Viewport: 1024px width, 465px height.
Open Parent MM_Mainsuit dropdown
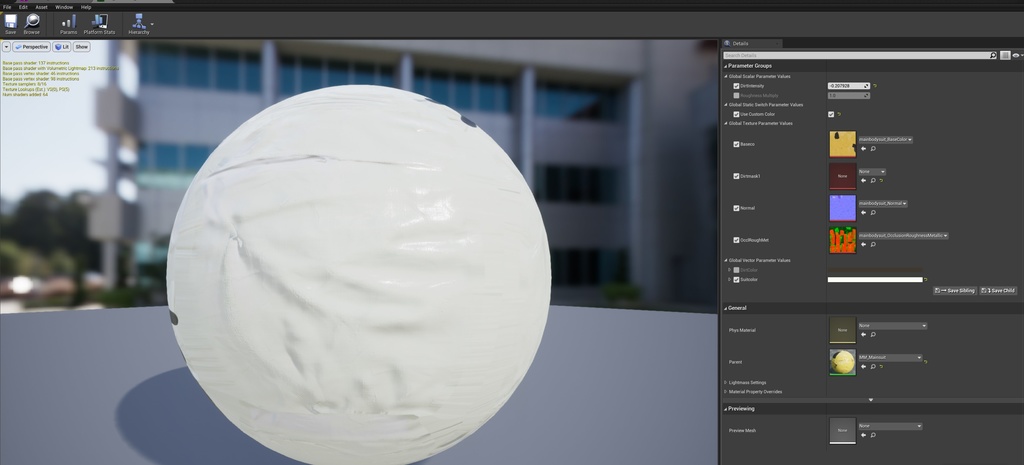tap(890, 357)
